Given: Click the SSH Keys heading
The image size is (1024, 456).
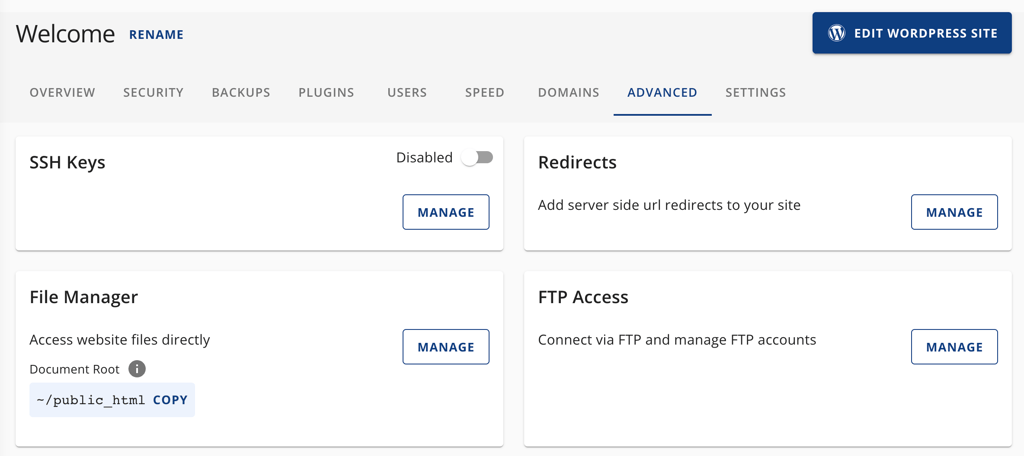Looking at the screenshot, I should pos(67,163).
